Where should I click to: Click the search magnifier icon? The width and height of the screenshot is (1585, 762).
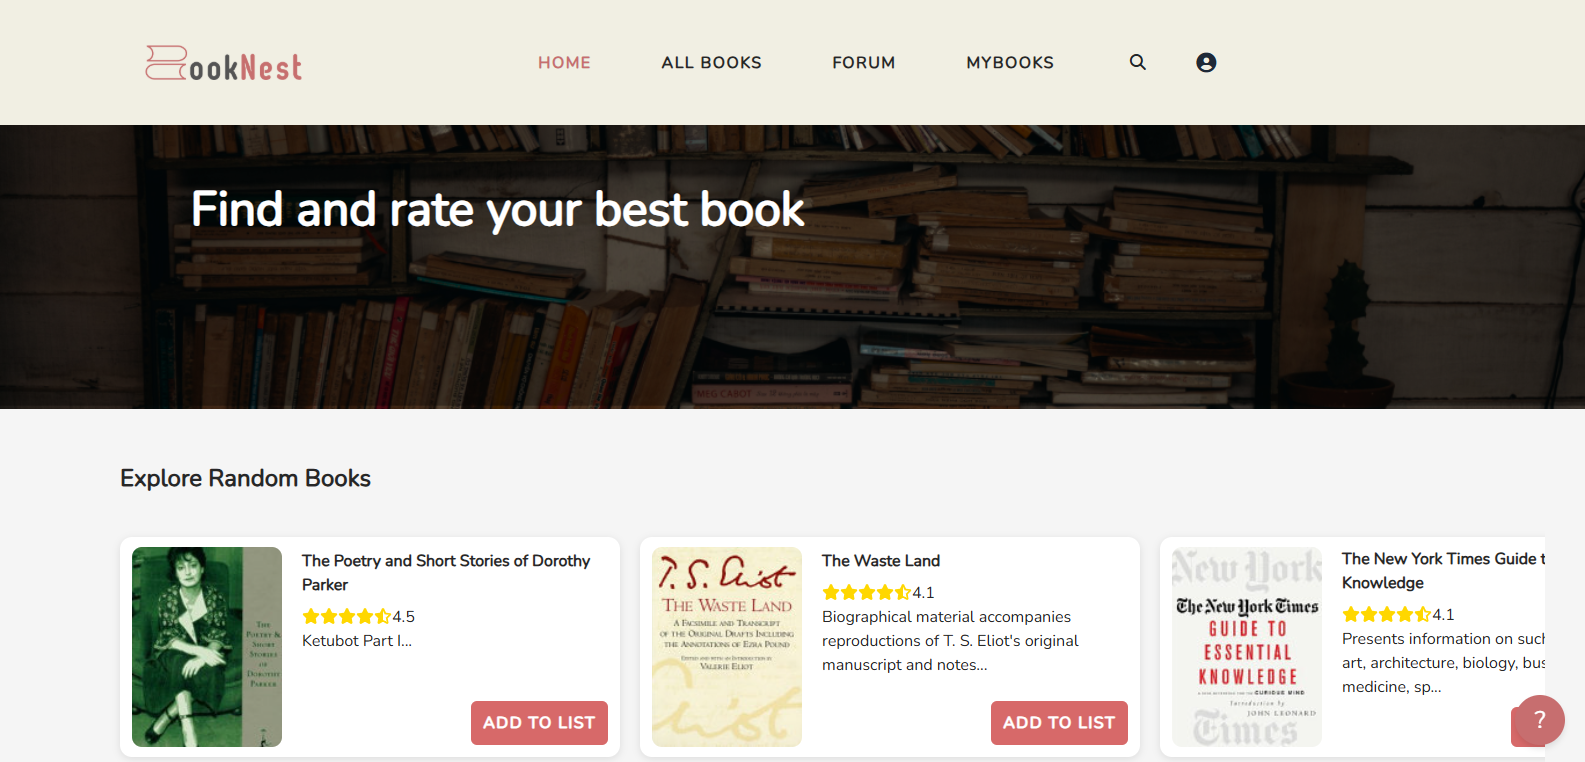pos(1137,62)
